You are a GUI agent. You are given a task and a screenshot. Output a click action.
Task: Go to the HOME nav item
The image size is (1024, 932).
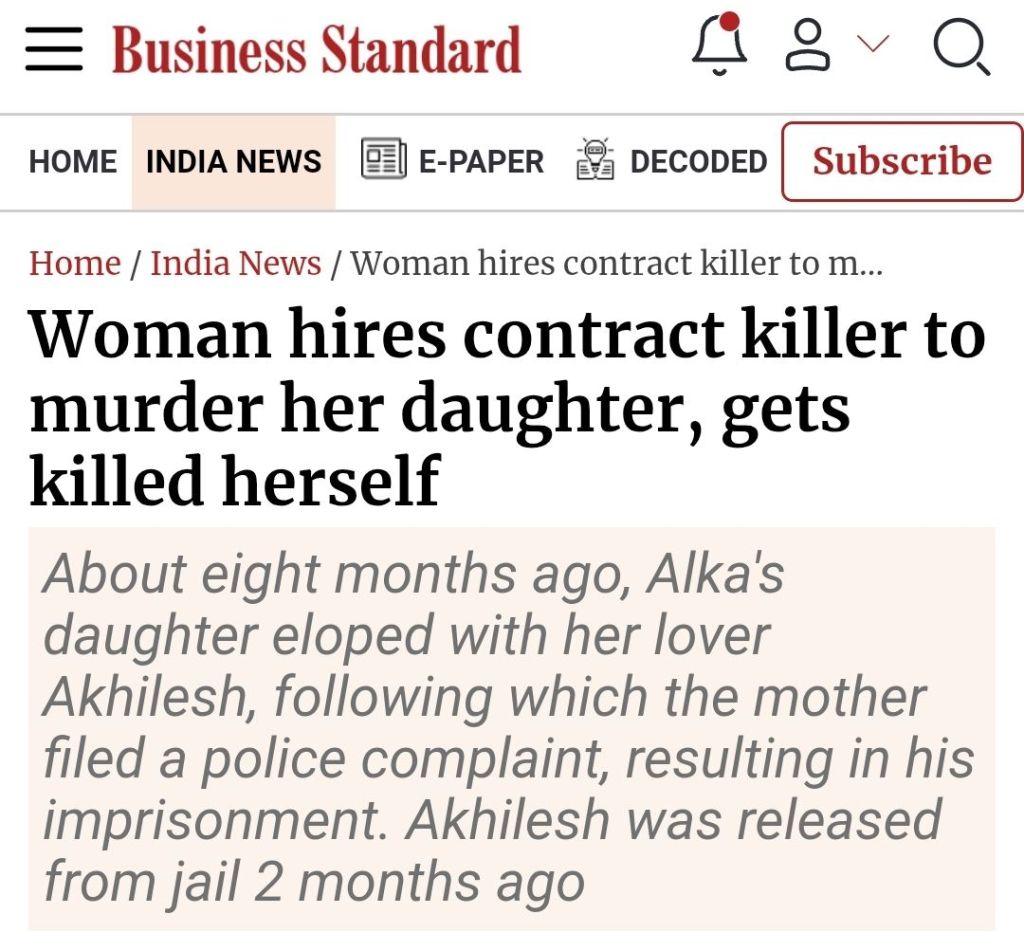pos(73,162)
